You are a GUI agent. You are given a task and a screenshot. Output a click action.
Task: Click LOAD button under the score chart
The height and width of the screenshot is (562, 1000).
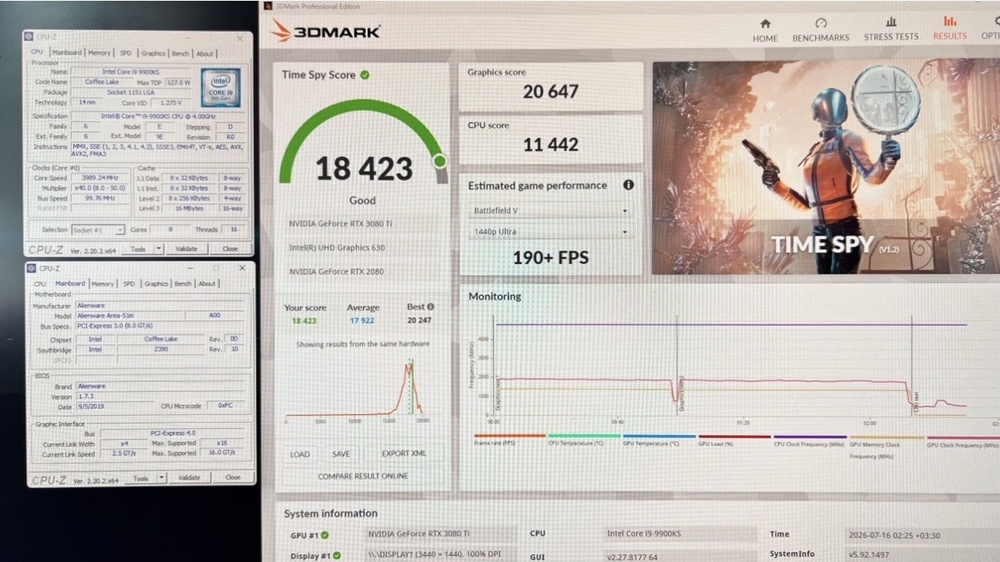(300, 454)
